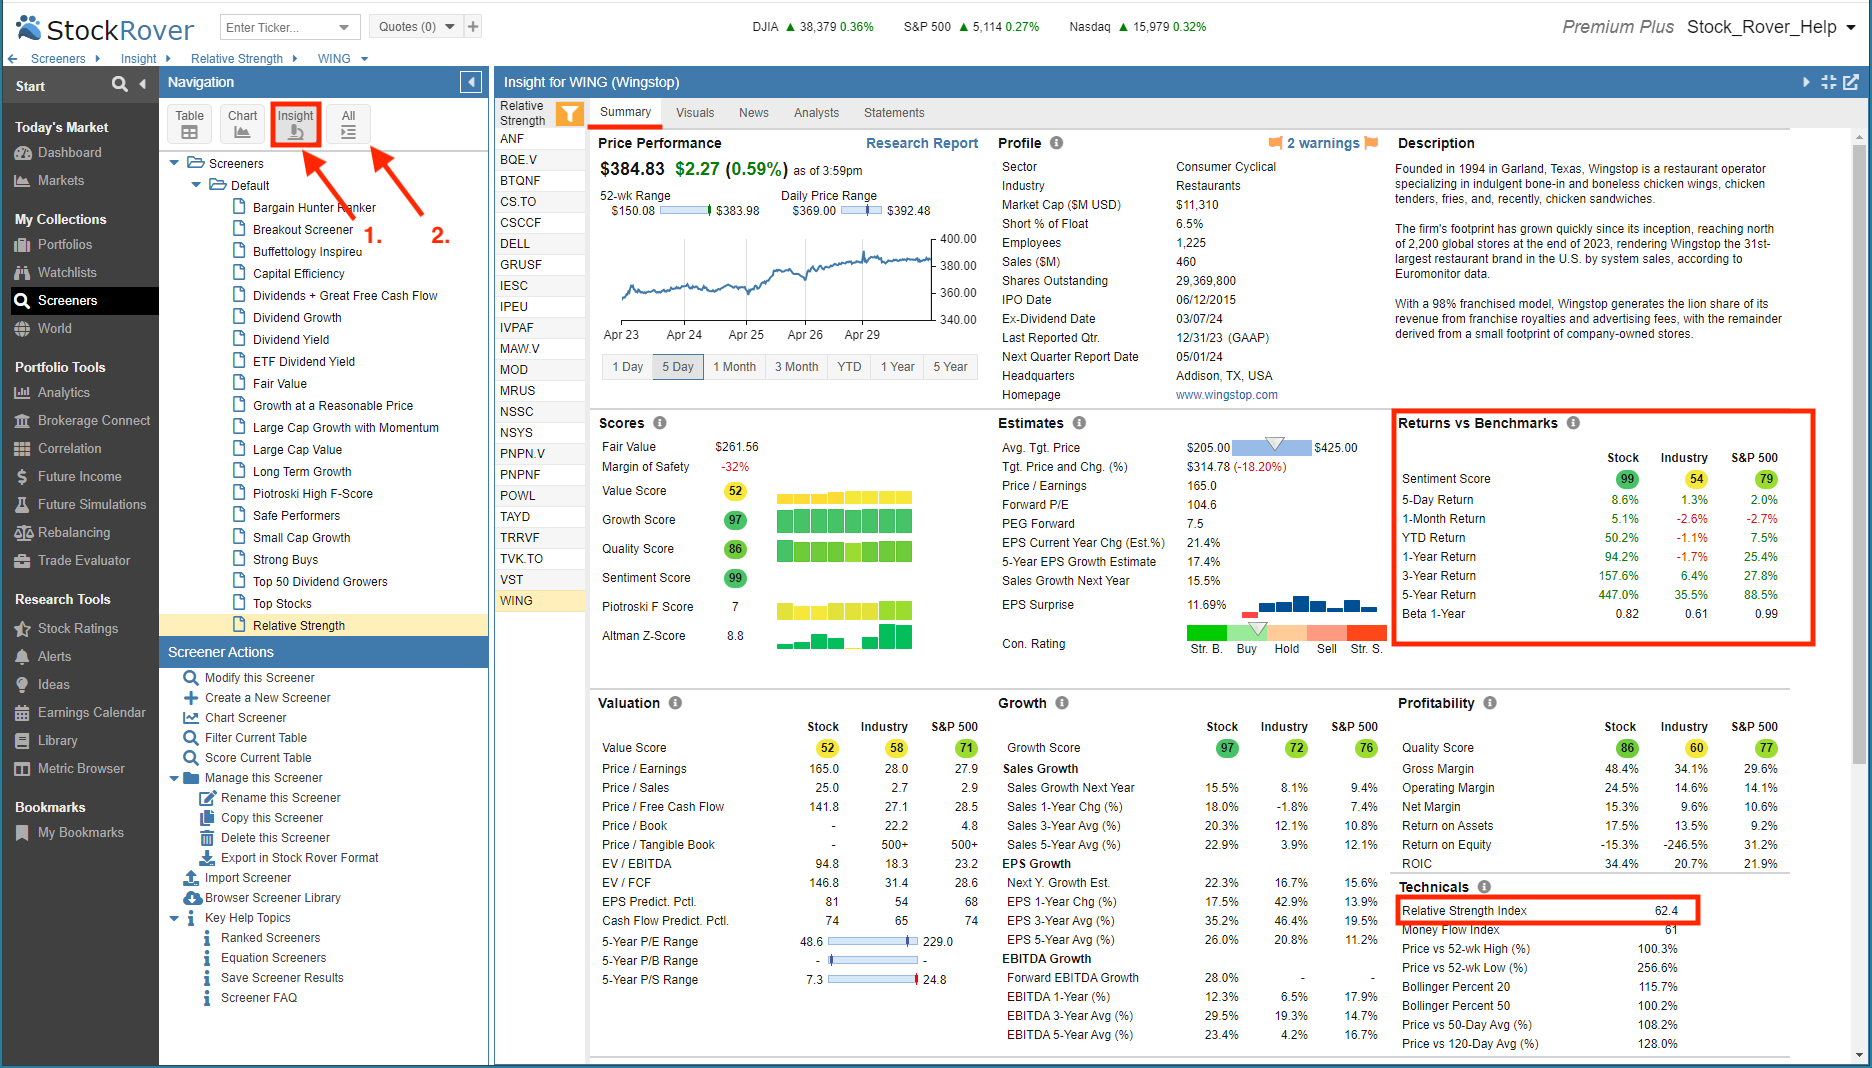Screen dimensions: 1872x1068
Task: Switch to the Statements tab
Action: point(894,113)
